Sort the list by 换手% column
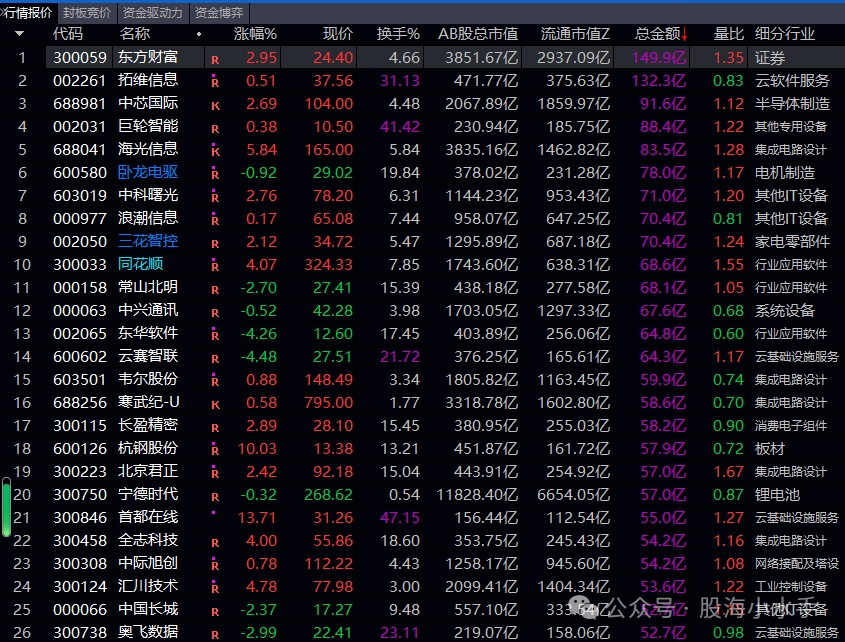The width and height of the screenshot is (845, 642). (398, 34)
